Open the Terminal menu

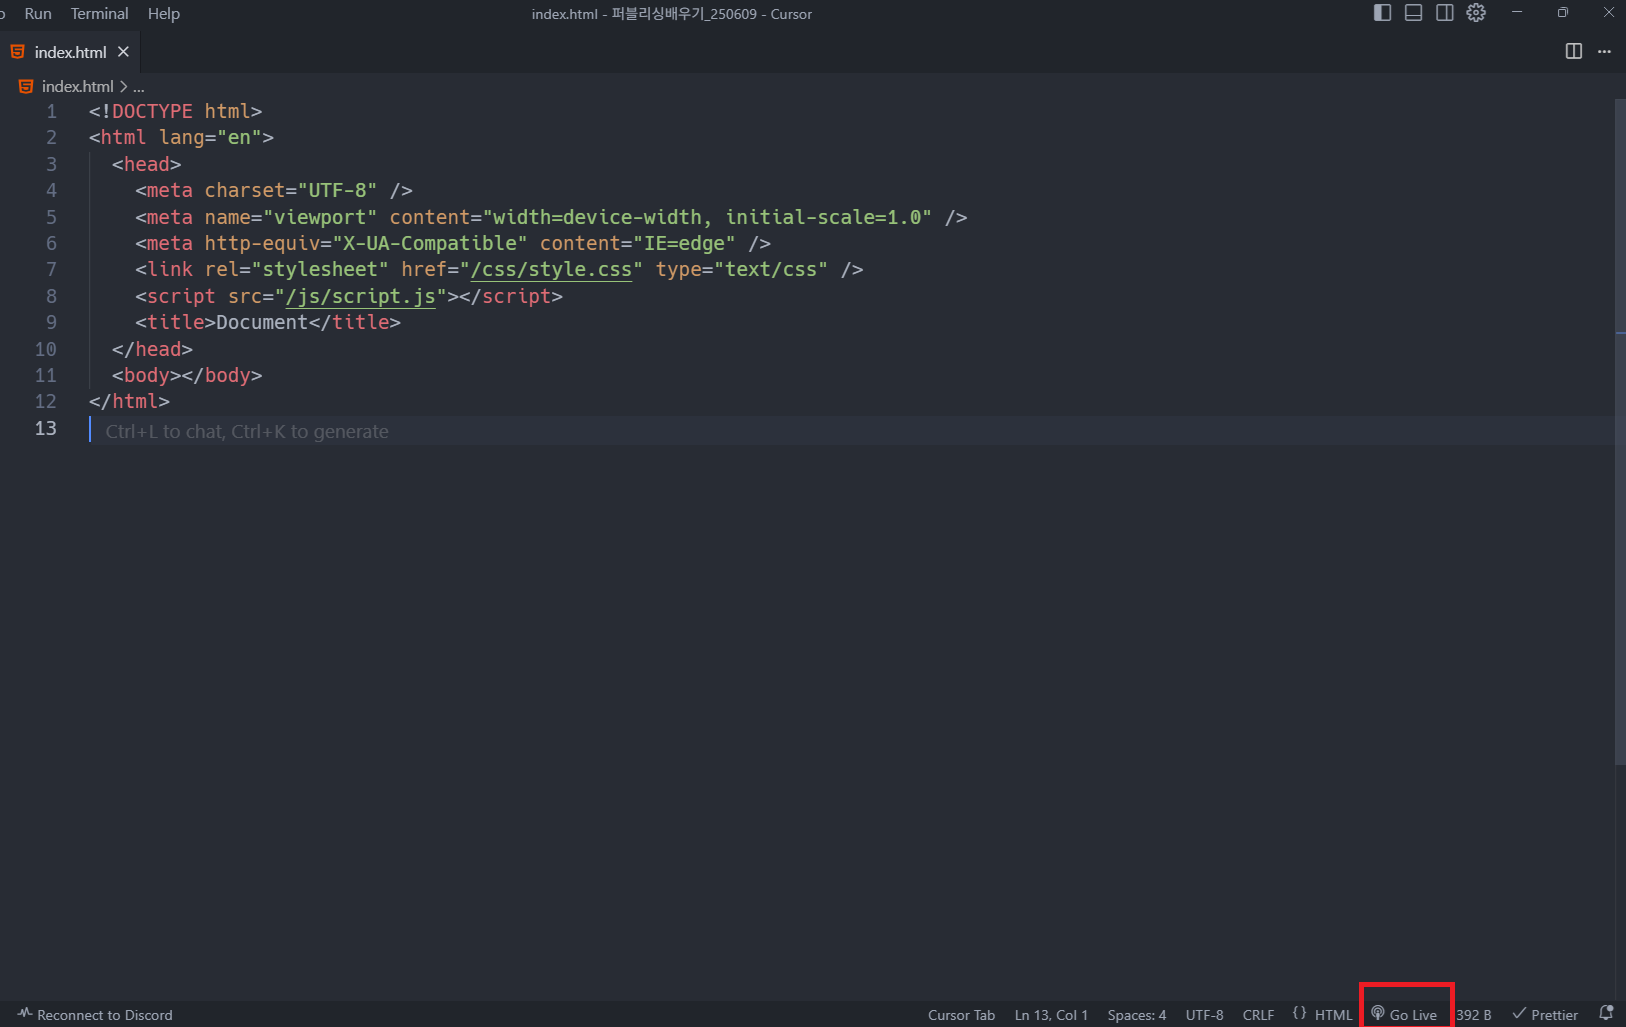click(x=99, y=14)
